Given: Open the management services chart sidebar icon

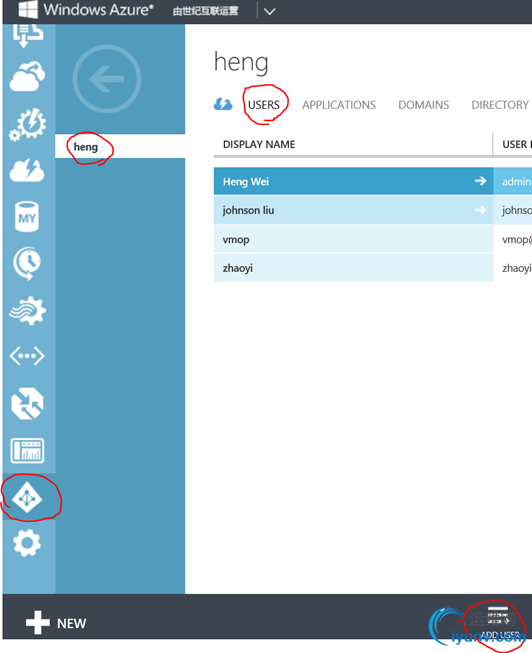Looking at the screenshot, I should click(x=27, y=451).
